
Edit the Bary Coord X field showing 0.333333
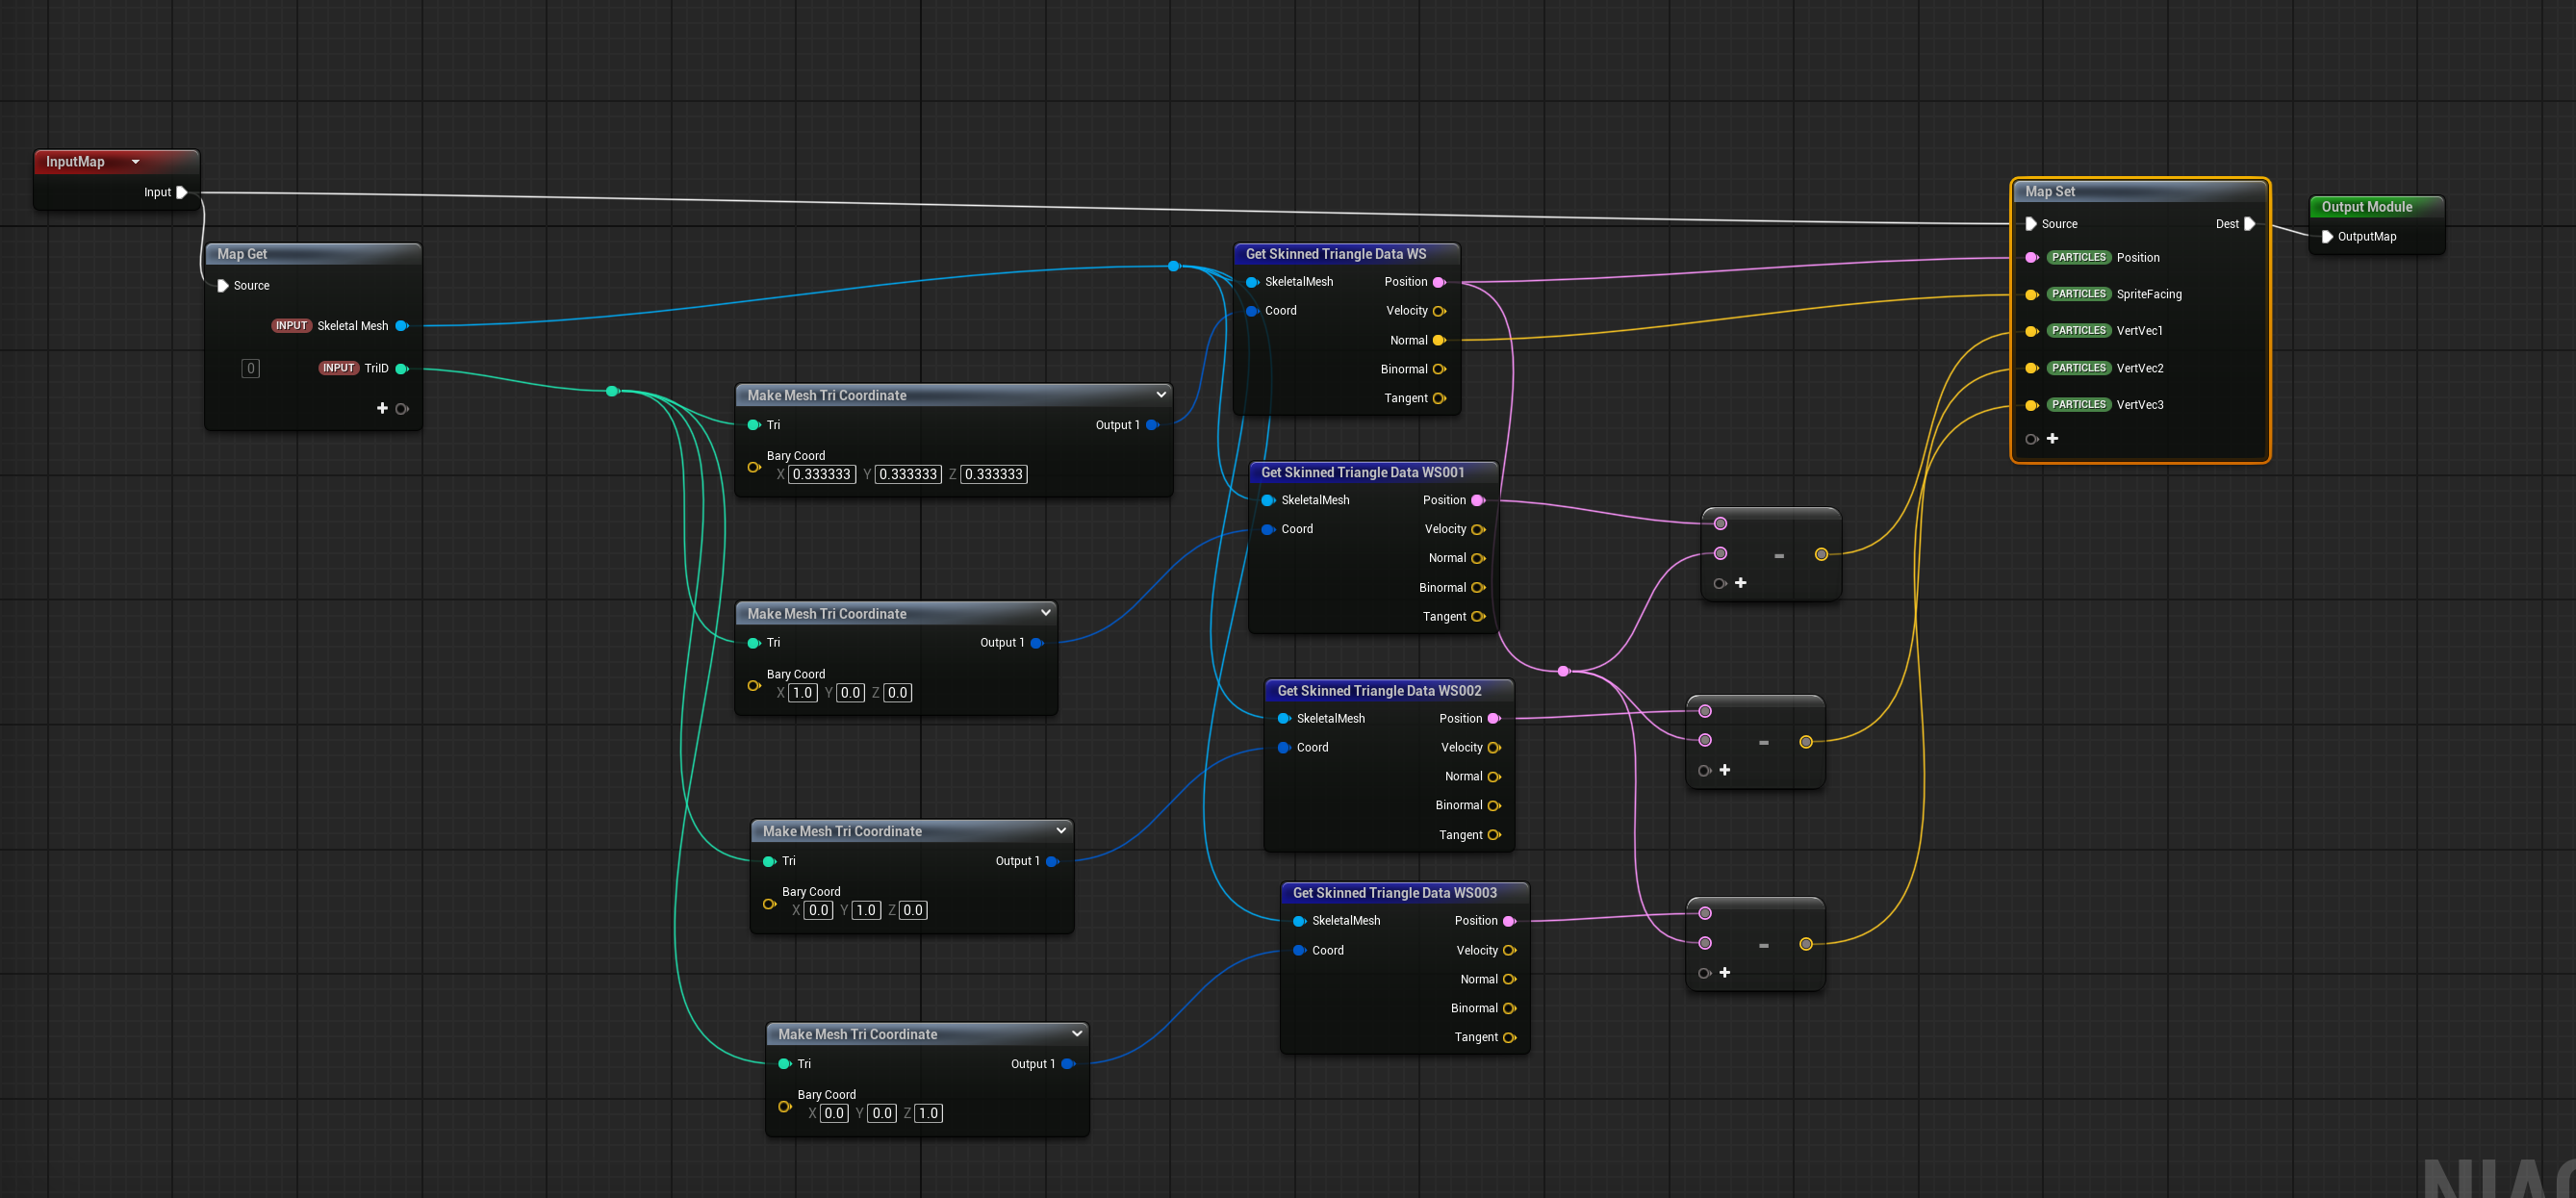coord(822,475)
